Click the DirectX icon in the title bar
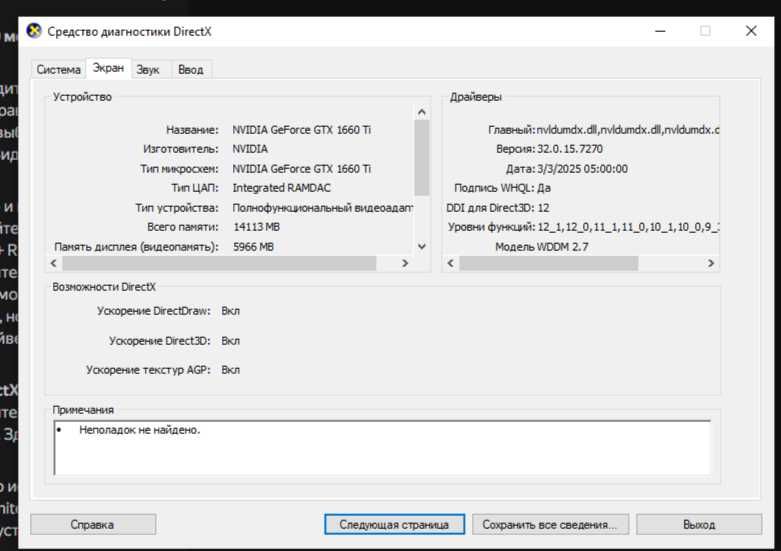 click(x=34, y=31)
